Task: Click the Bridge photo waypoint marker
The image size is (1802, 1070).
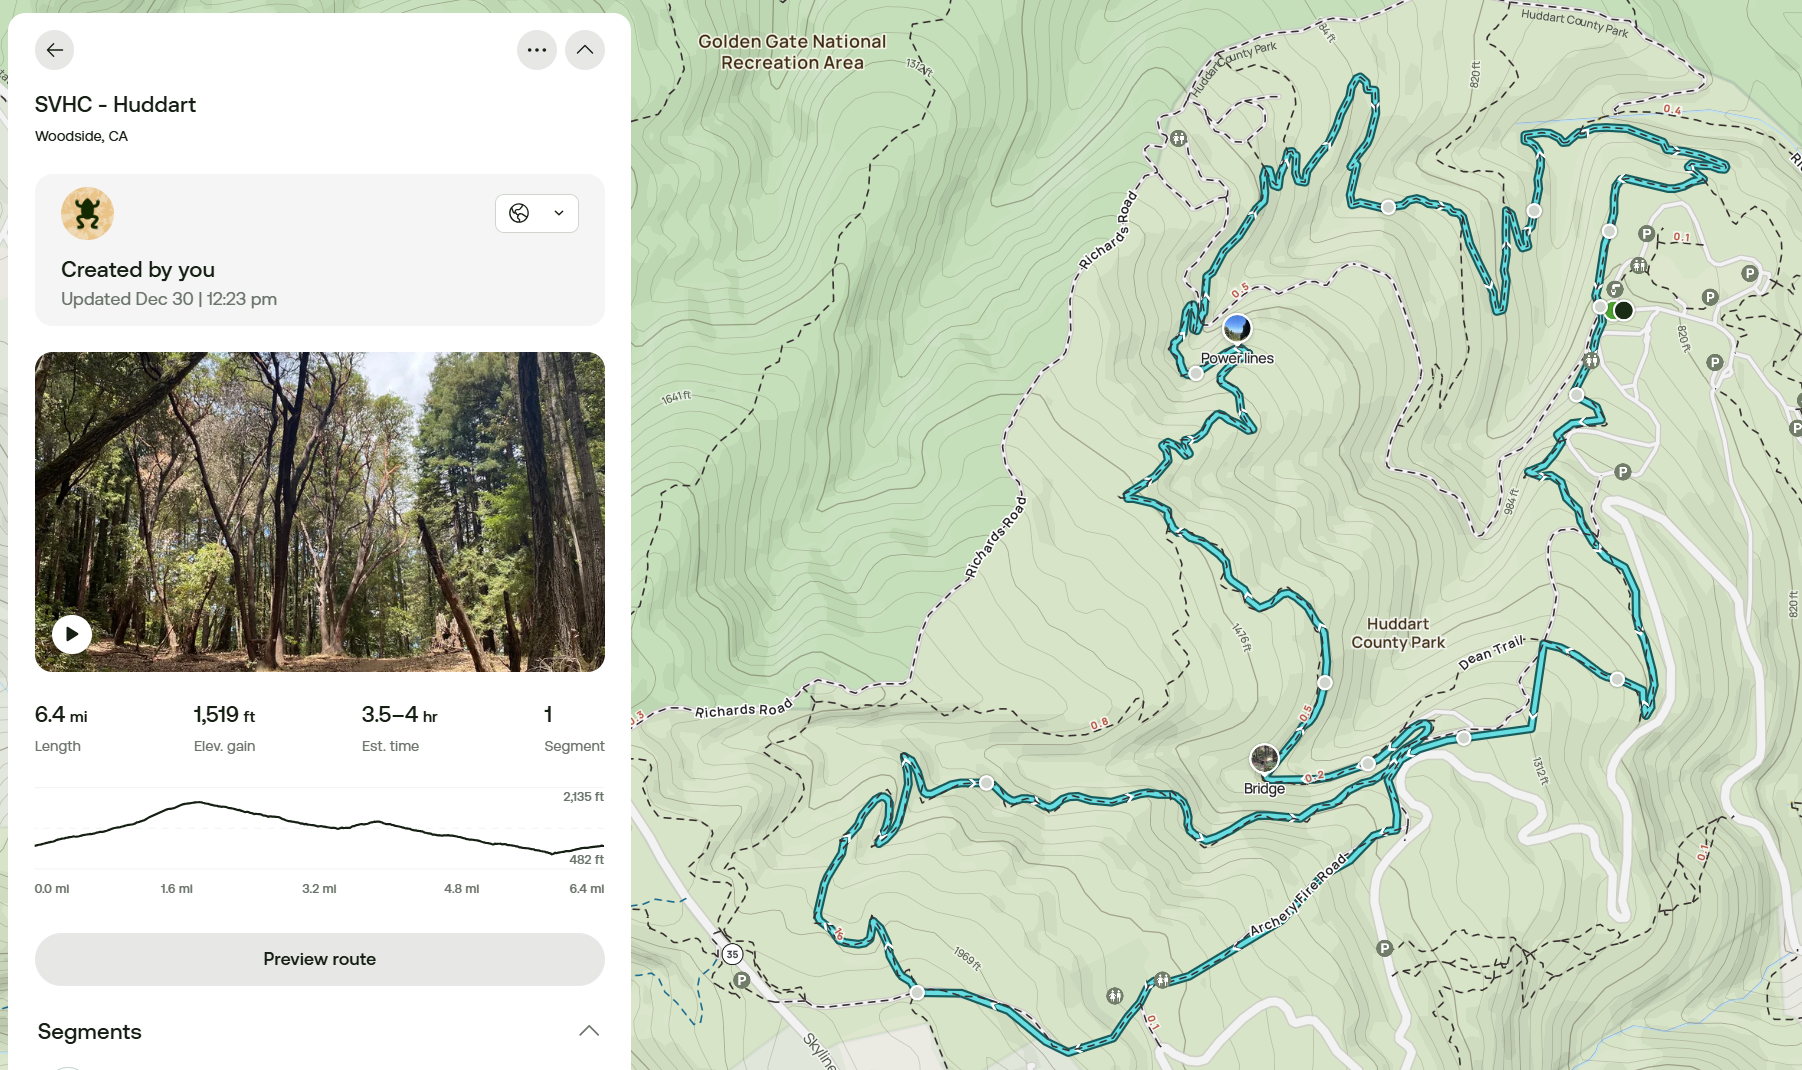Action: point(1264,758)
